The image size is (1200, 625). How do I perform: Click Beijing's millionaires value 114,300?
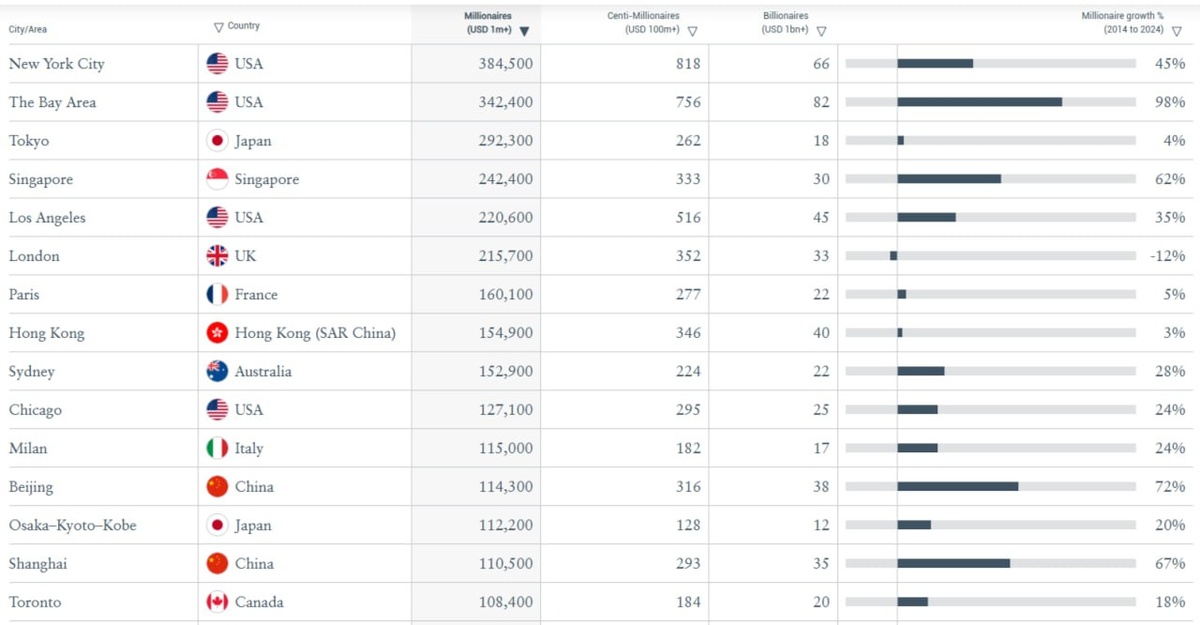506,487
